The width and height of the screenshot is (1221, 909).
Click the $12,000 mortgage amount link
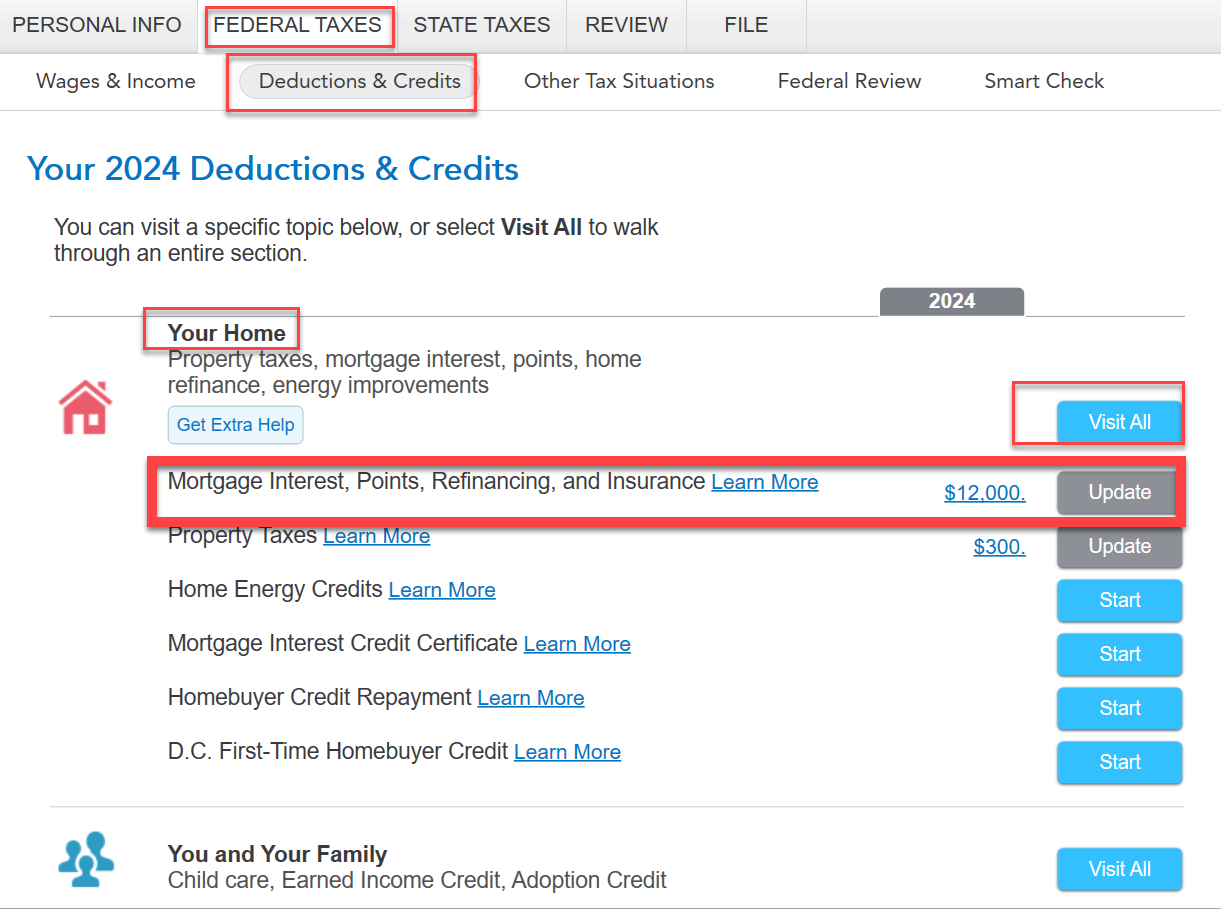pos(985,493)
